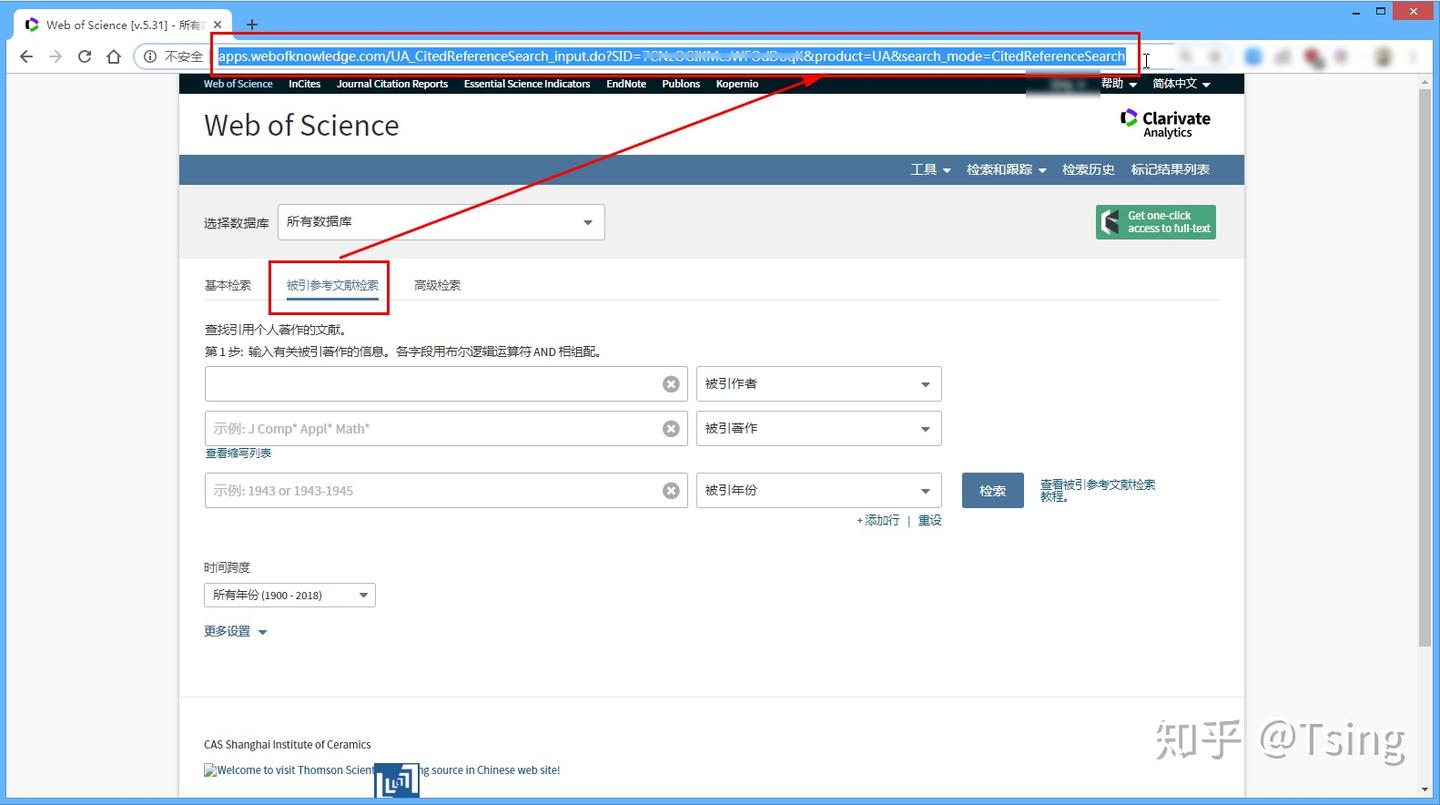Switch to the 高级检索 tab
The width and height of the screenshot is (1440, 805).
tap(437, 285)
